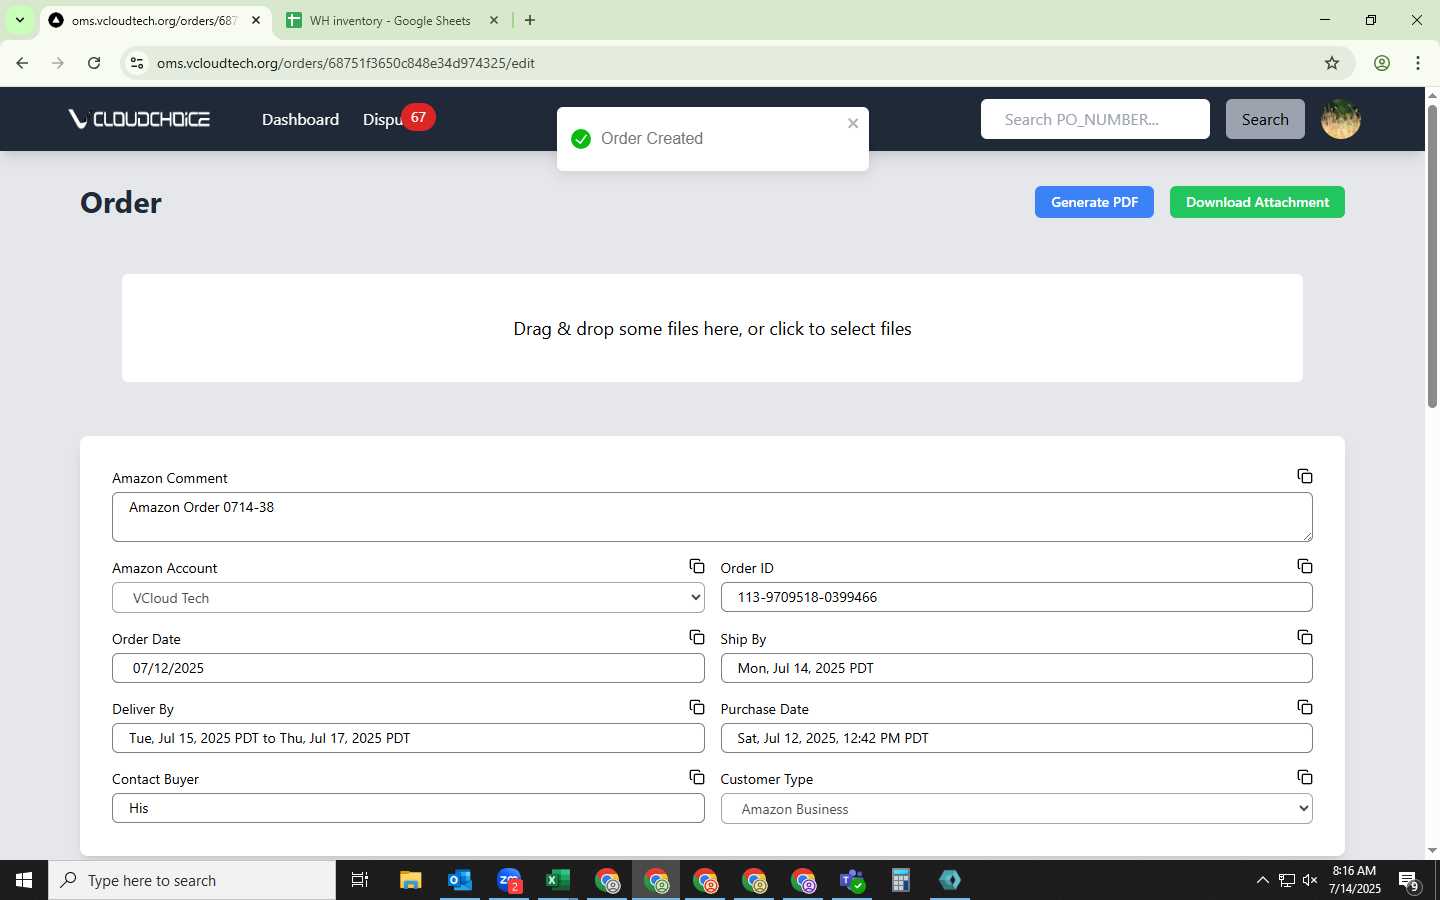The width and height of the screenshot is (1440, 900).
Task: Open Zoom from the taskbar
Action: pos(509,880)
